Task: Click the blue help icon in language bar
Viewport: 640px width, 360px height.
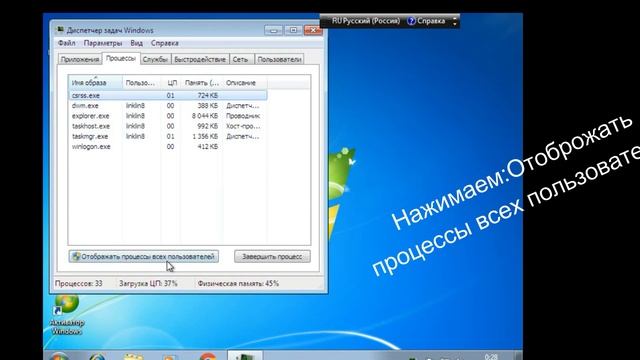Action: coord(411,21)
